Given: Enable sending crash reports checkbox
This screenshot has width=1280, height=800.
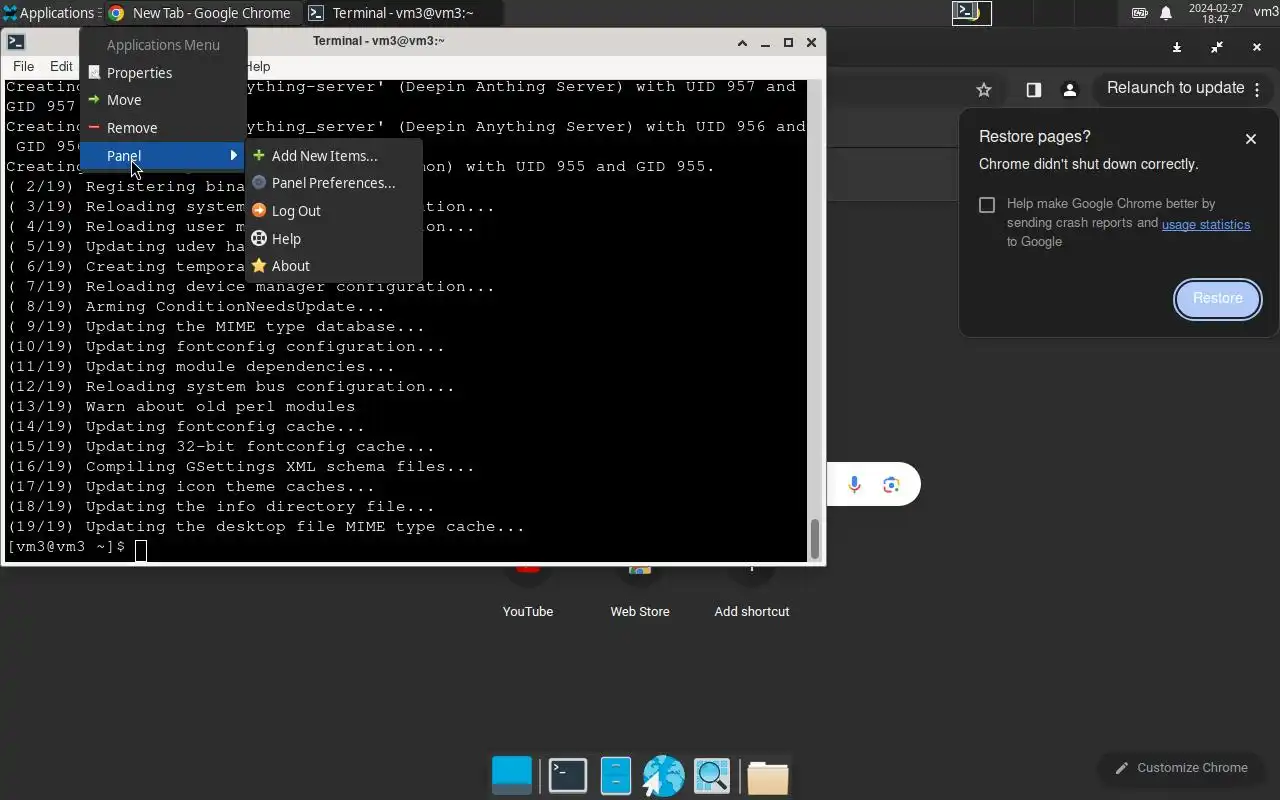Looking at the screenshot, I should (x=987, y=205).
